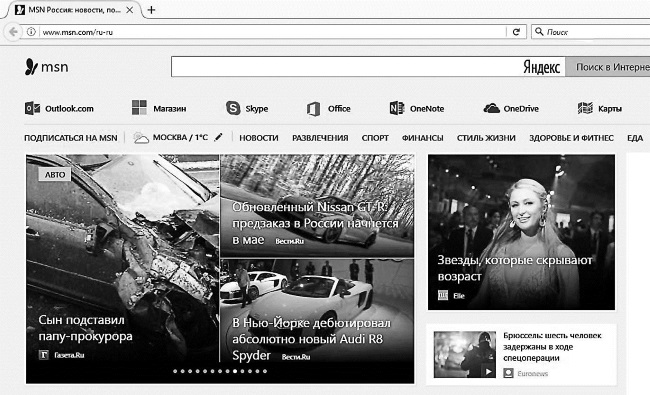
Task: Open the ЕДА menu item
Action: (635, 138)
